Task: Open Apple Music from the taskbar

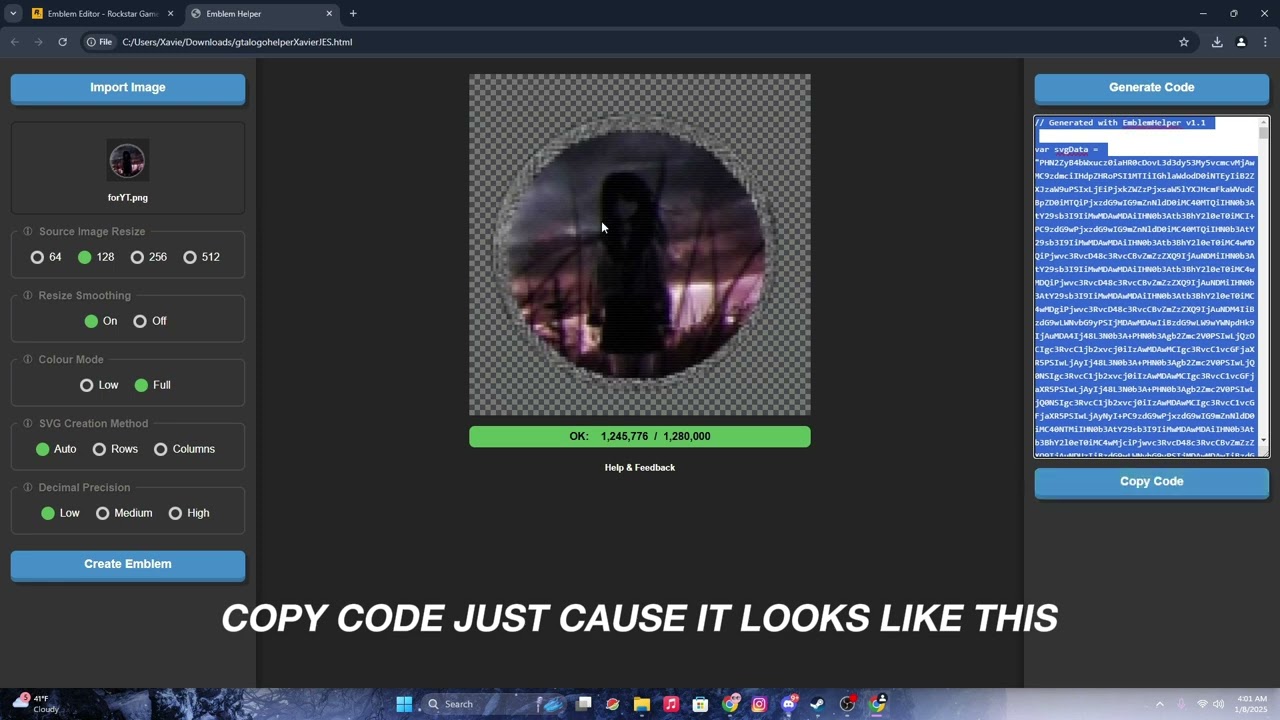Action: 671,704
